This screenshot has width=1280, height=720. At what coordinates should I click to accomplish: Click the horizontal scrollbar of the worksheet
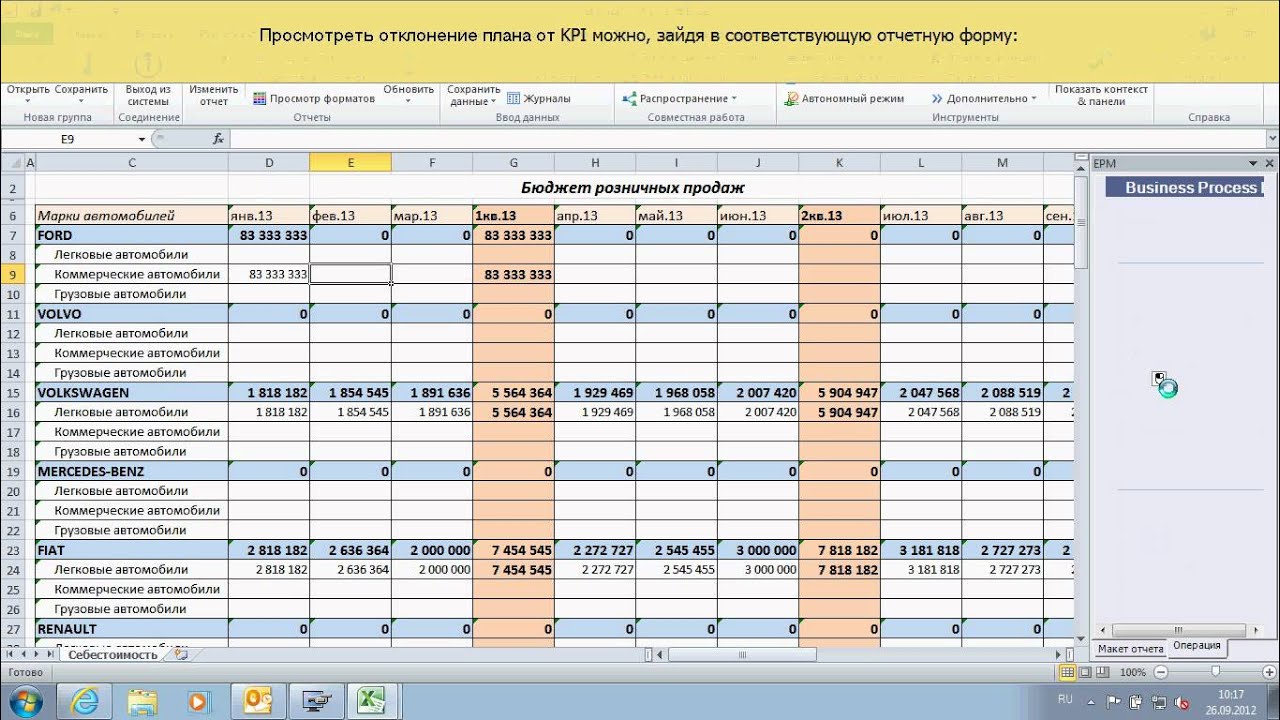(742, 655)
